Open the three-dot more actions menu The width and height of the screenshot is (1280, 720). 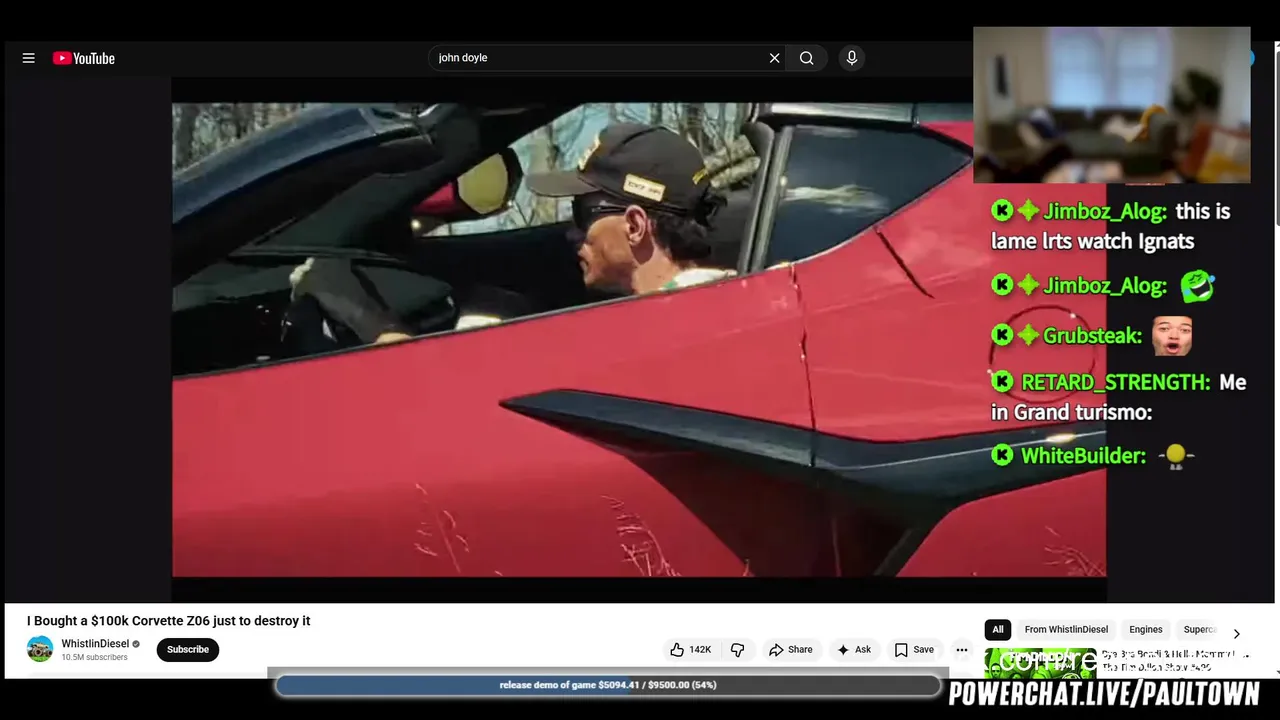(962, 650)
